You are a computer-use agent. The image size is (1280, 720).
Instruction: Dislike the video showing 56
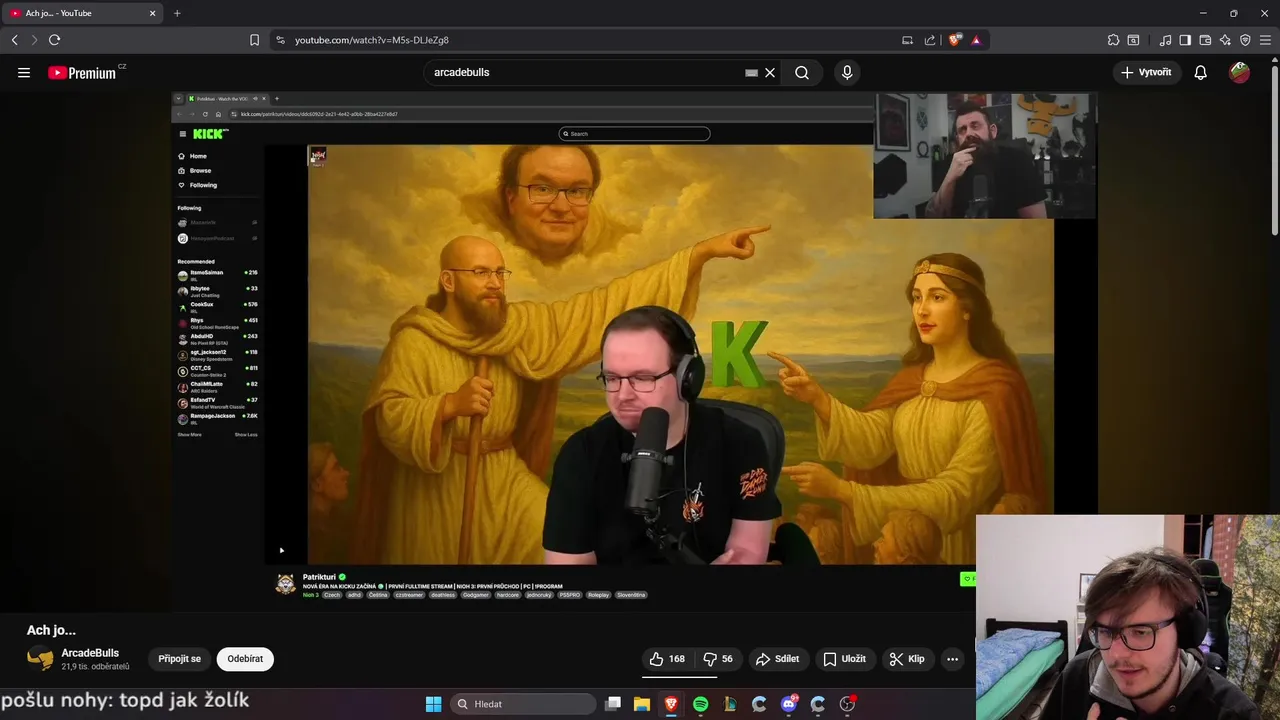[718, 659]
